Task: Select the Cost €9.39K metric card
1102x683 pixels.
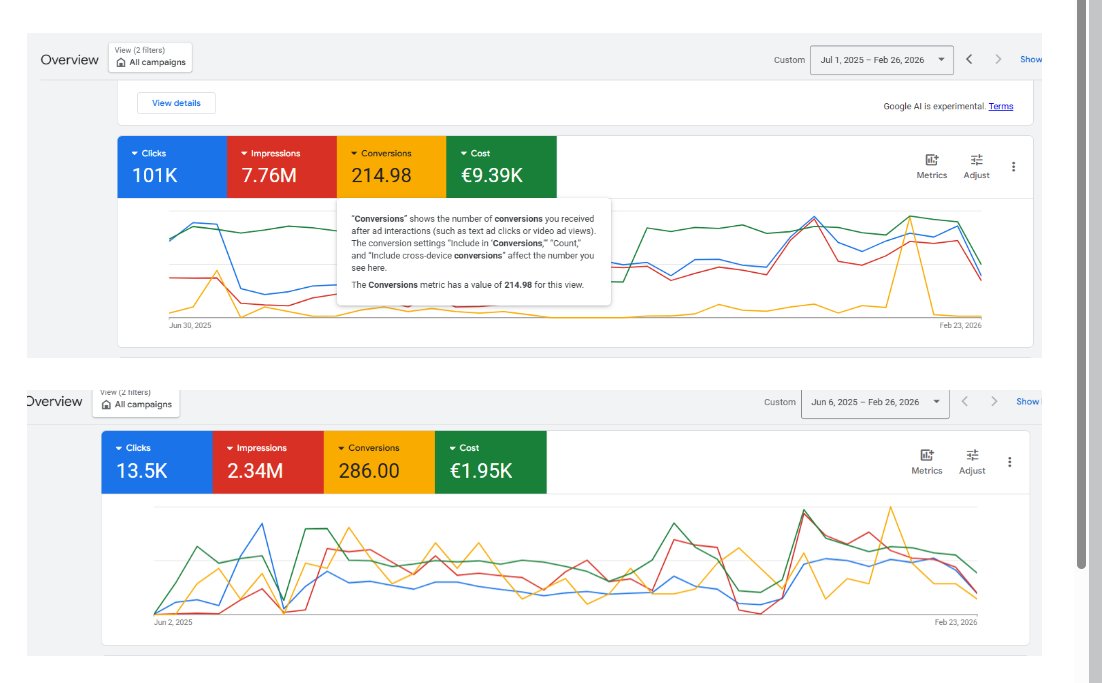Action: click(501, 167)
